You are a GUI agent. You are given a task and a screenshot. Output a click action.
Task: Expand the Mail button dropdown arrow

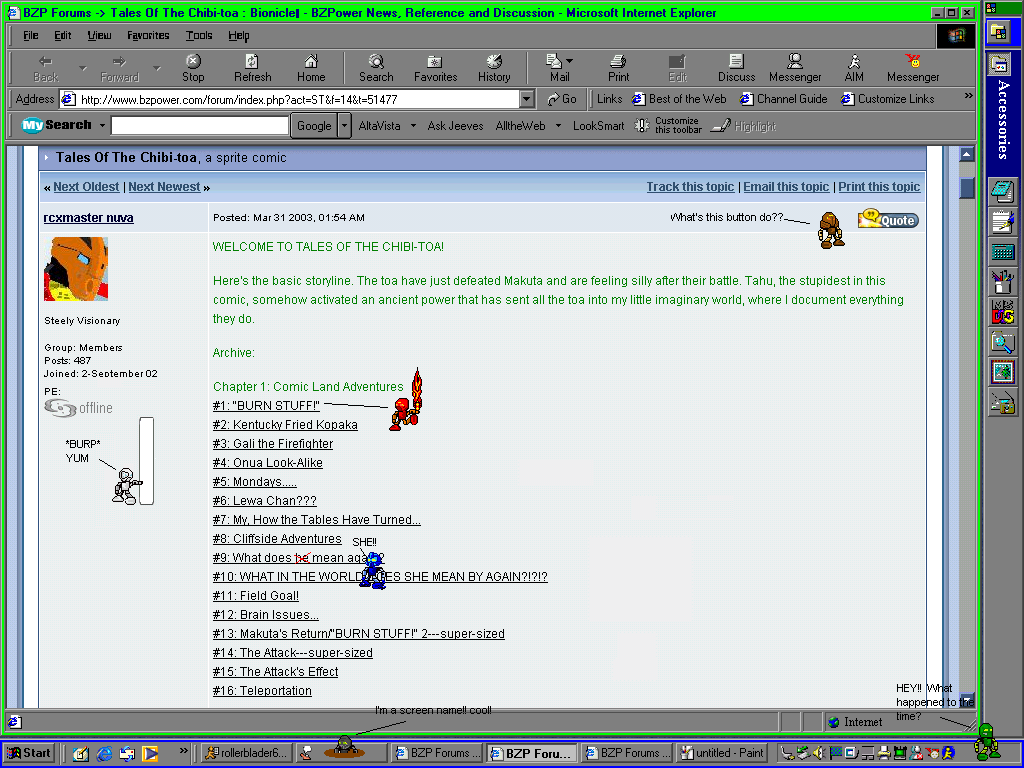point(569,61)
